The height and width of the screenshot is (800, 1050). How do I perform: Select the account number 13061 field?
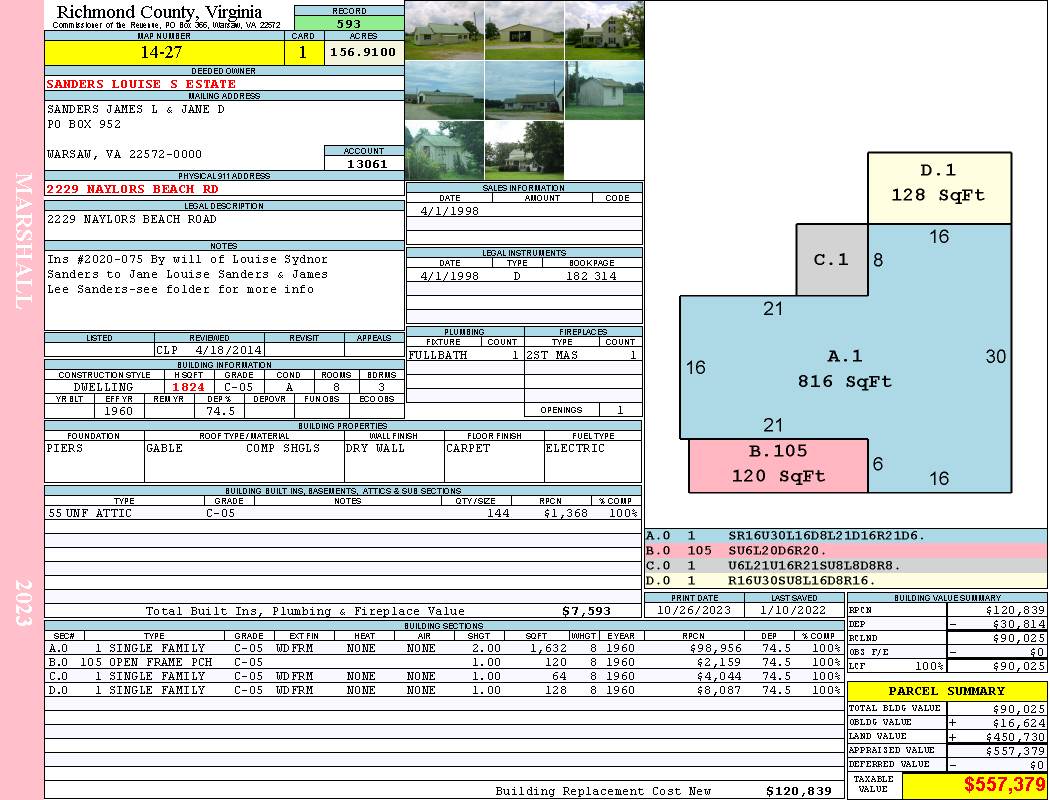pos(365,164)
